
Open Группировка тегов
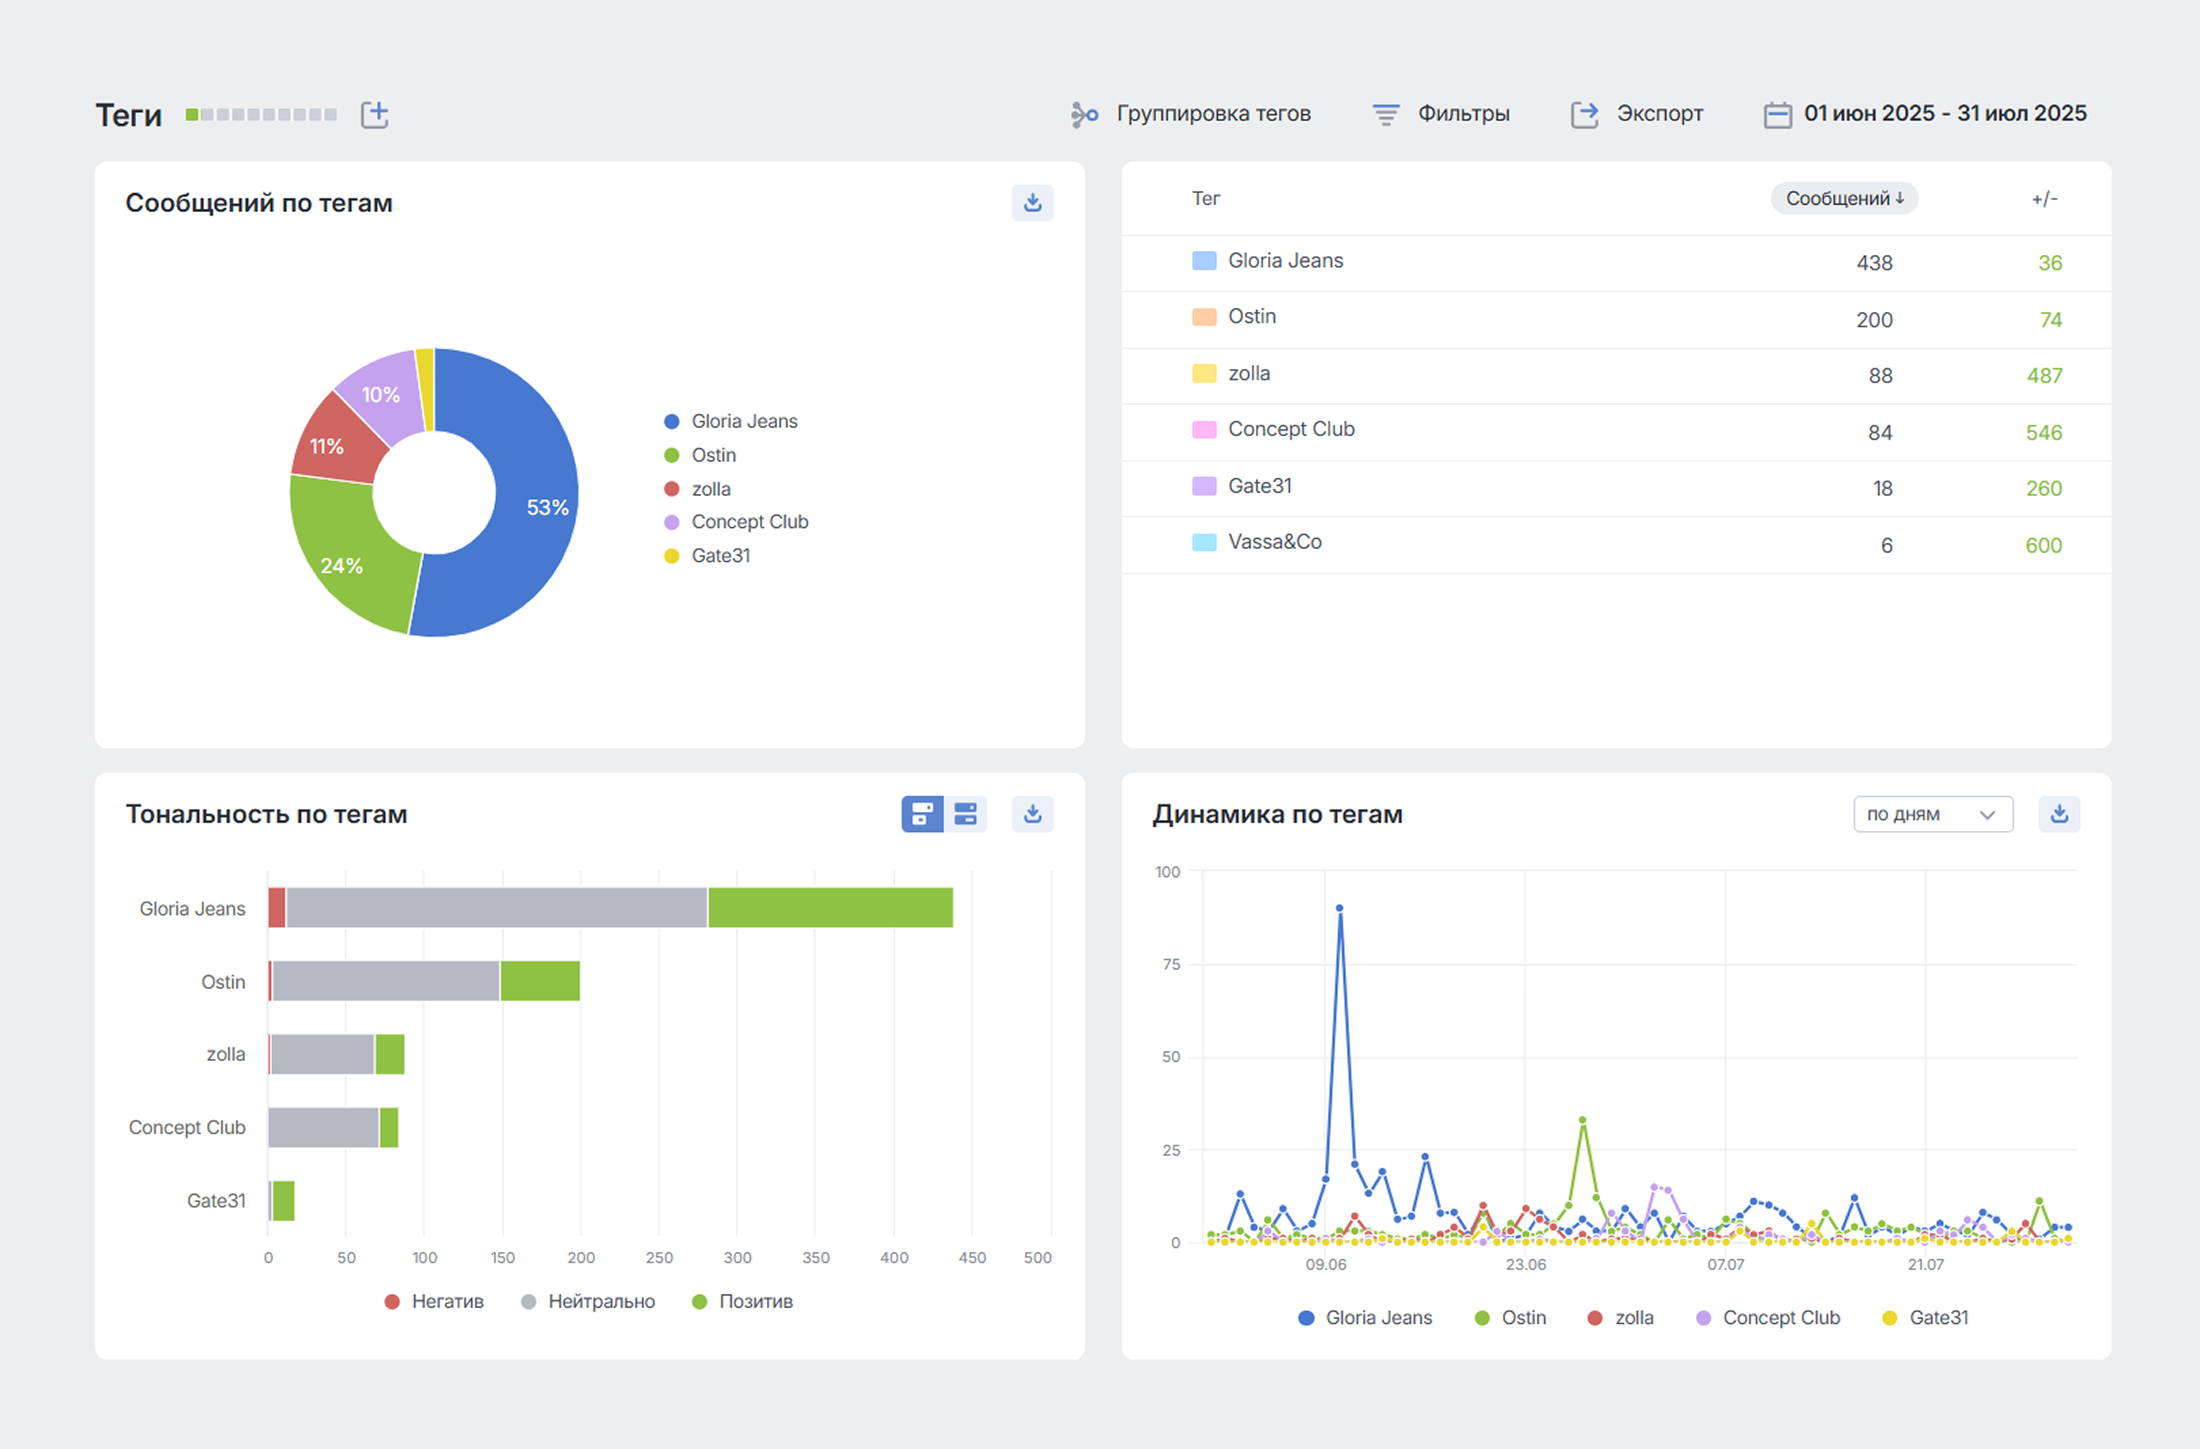pyautogui.click(x=1190, y=114)
